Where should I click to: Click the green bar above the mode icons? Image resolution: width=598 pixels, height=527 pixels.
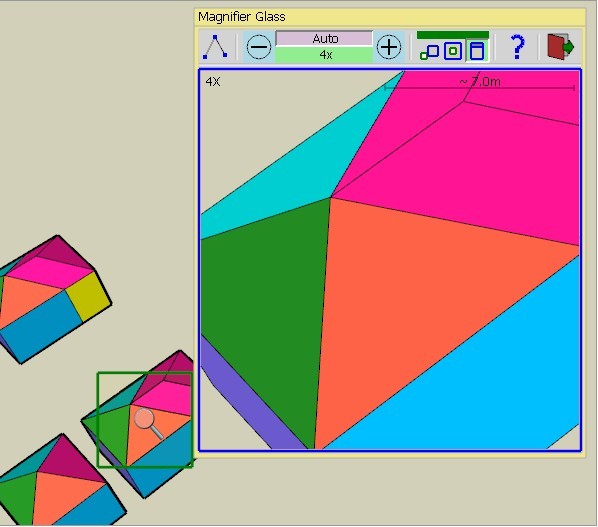(453, 35)
